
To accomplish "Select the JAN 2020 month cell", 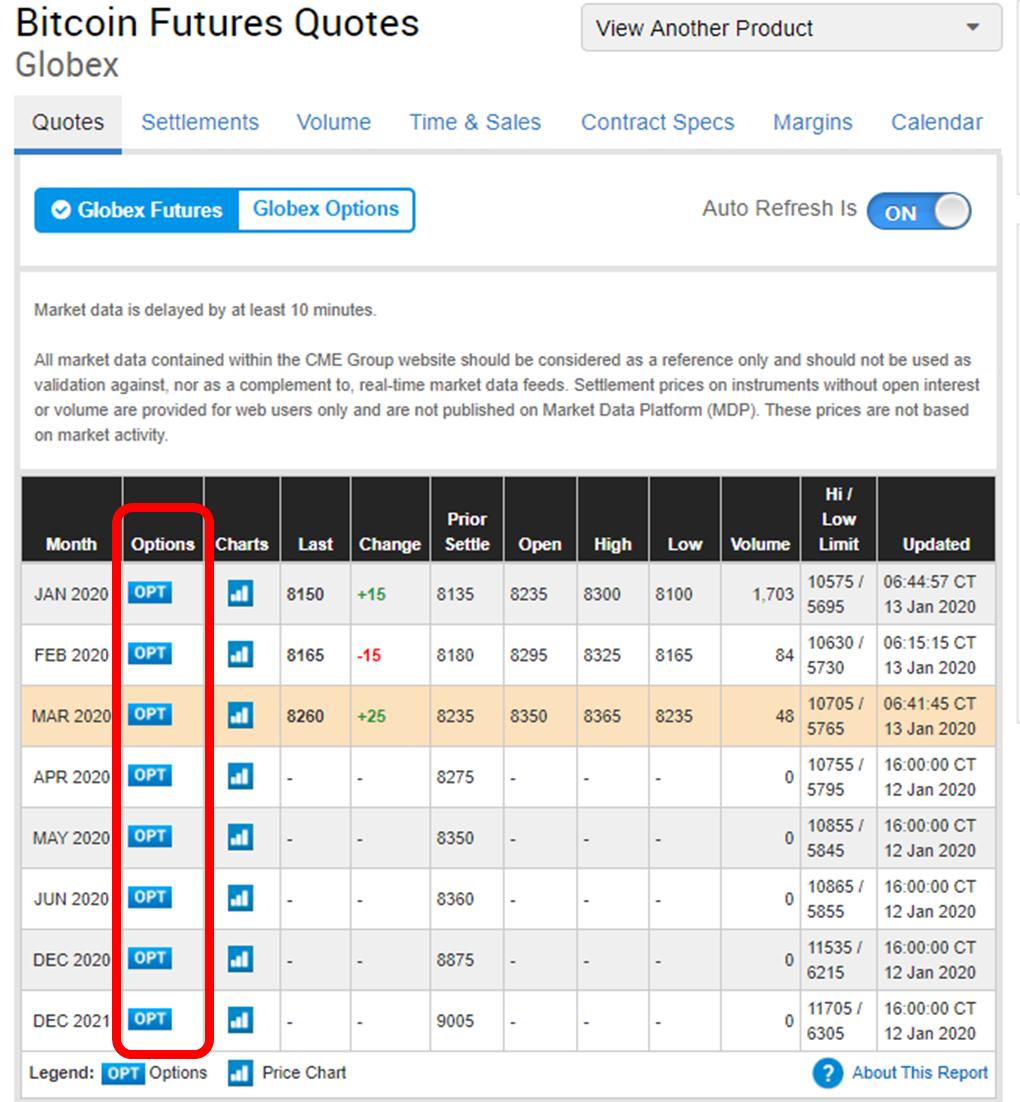I will pyautogui.click(x=71, y=595).
